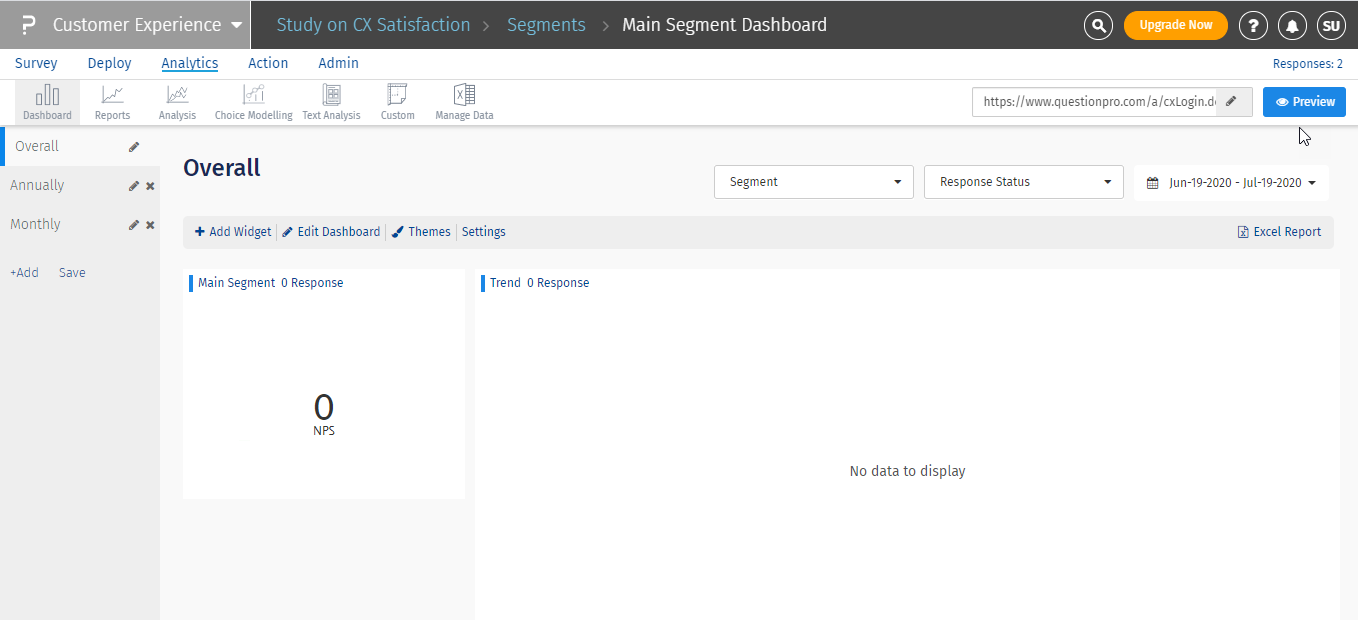Click the search magnifier icon
The image size is (1358, 620).
(1098, 25)
